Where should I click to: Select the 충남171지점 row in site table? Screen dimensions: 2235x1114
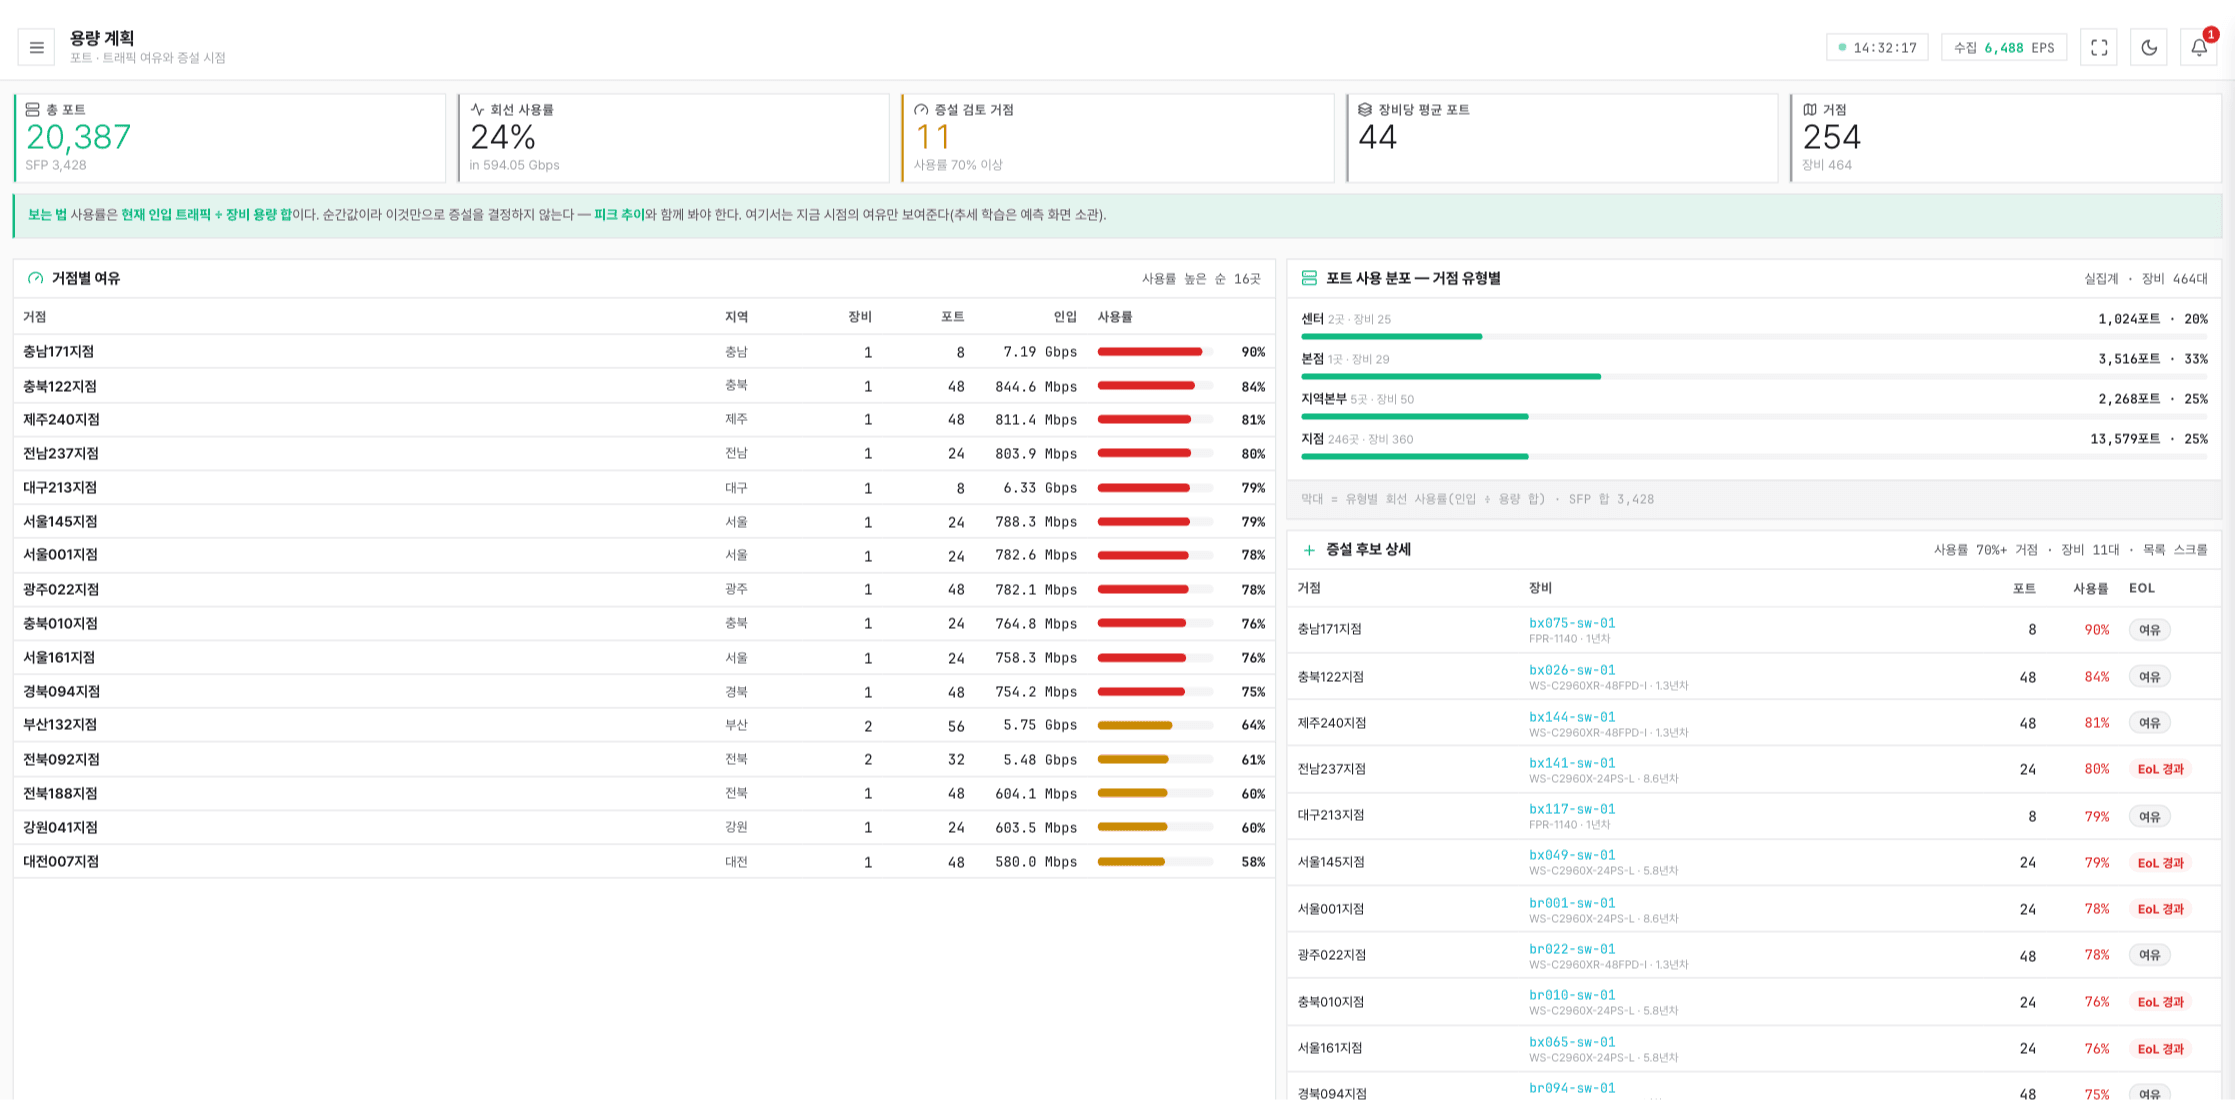pyautogui.click(x=644, y=352)
